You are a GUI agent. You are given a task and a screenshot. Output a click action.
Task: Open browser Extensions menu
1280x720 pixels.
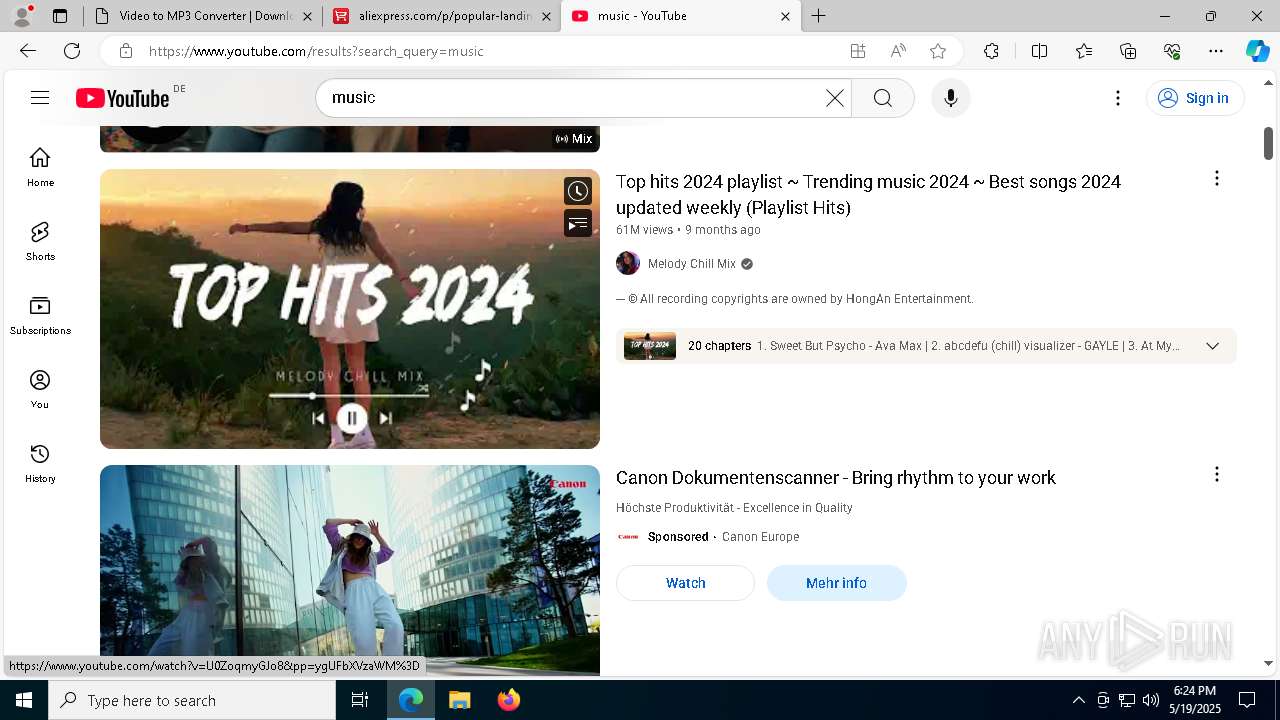point(991,51)
